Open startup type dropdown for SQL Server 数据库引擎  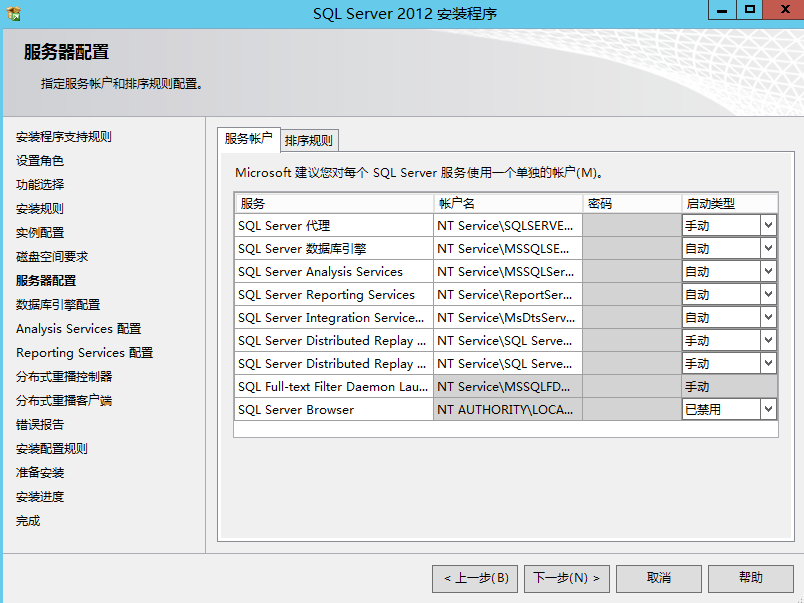click(x=766, y=248)
